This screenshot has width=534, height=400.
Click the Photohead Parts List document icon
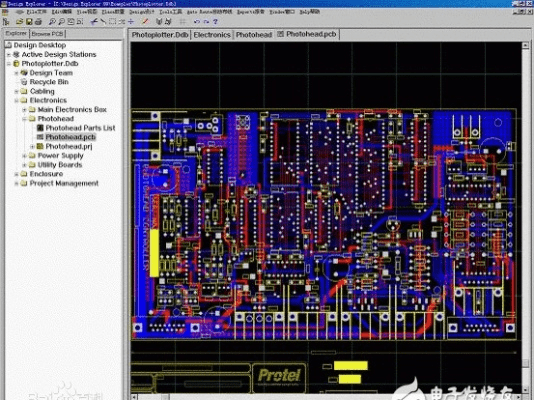click(40, 128)
